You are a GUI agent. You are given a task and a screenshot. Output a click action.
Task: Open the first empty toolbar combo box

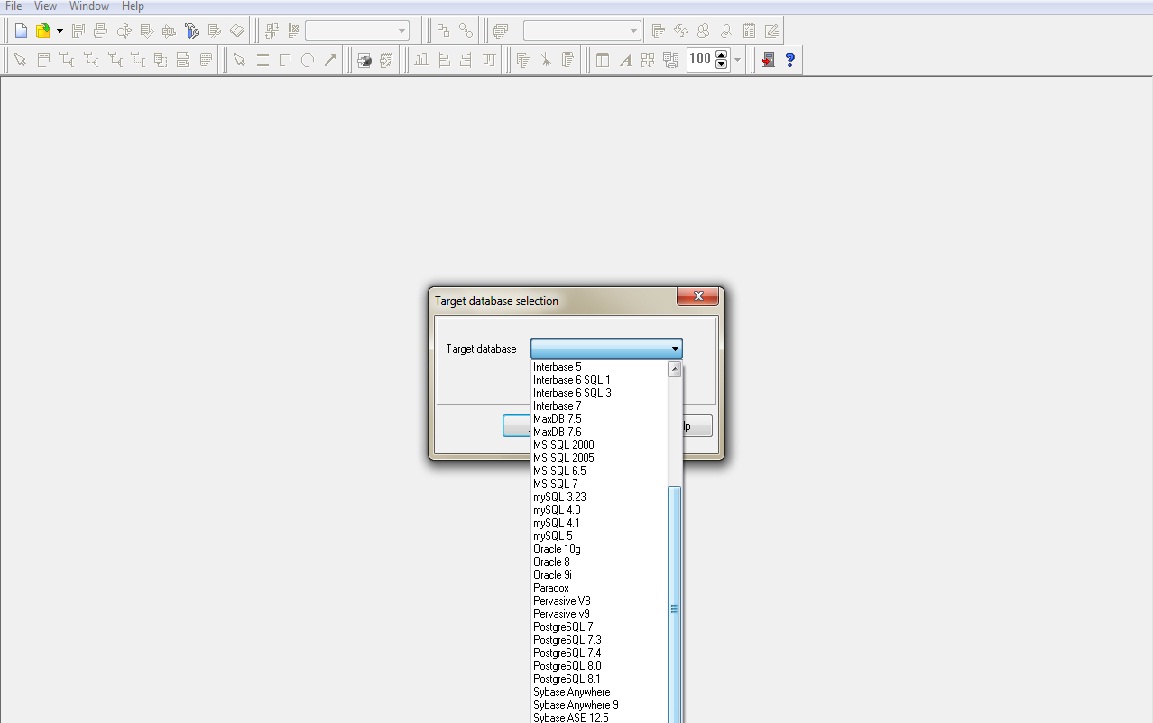click(x=357, y=31)
